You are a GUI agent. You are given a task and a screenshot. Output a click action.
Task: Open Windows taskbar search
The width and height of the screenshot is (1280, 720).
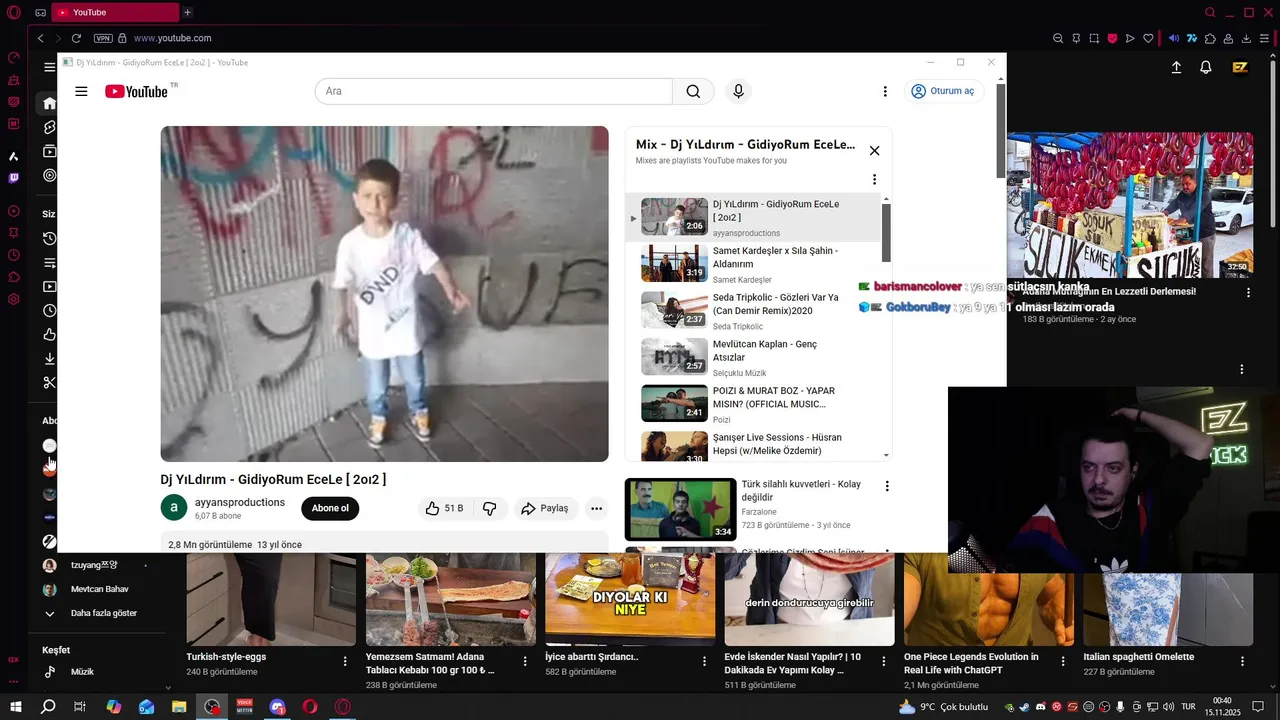[x=48, y=706]
